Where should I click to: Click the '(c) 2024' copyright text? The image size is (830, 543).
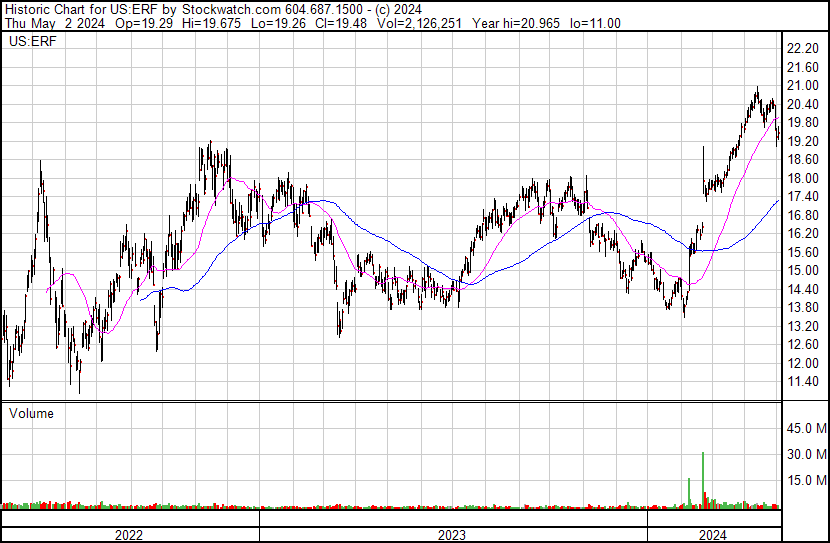(x=398, y=9)
